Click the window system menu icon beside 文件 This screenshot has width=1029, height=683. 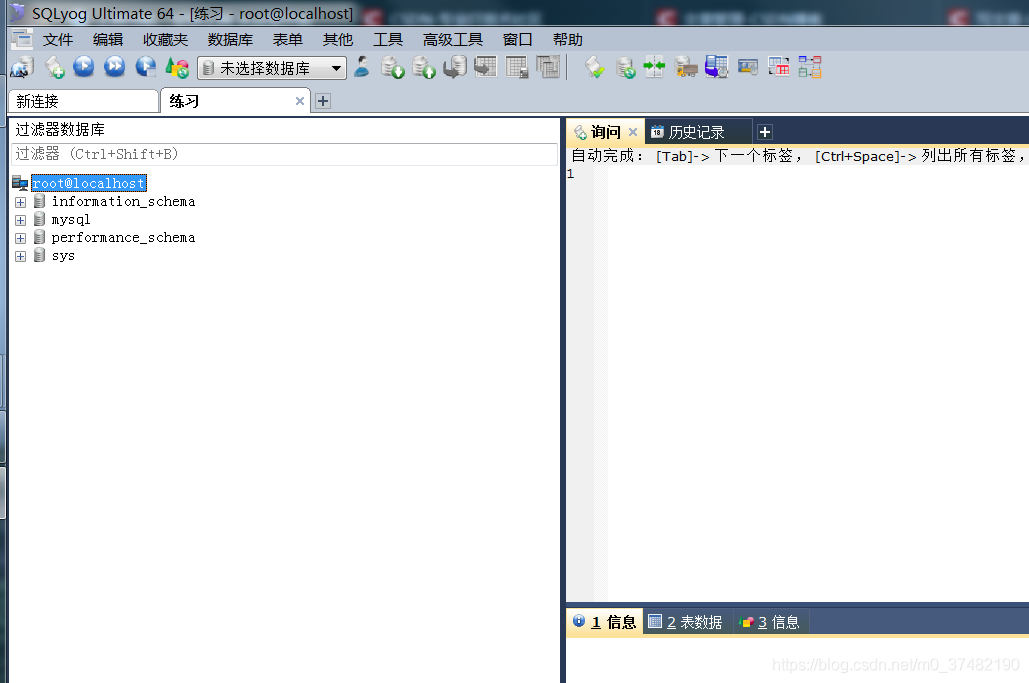(22, 39)
